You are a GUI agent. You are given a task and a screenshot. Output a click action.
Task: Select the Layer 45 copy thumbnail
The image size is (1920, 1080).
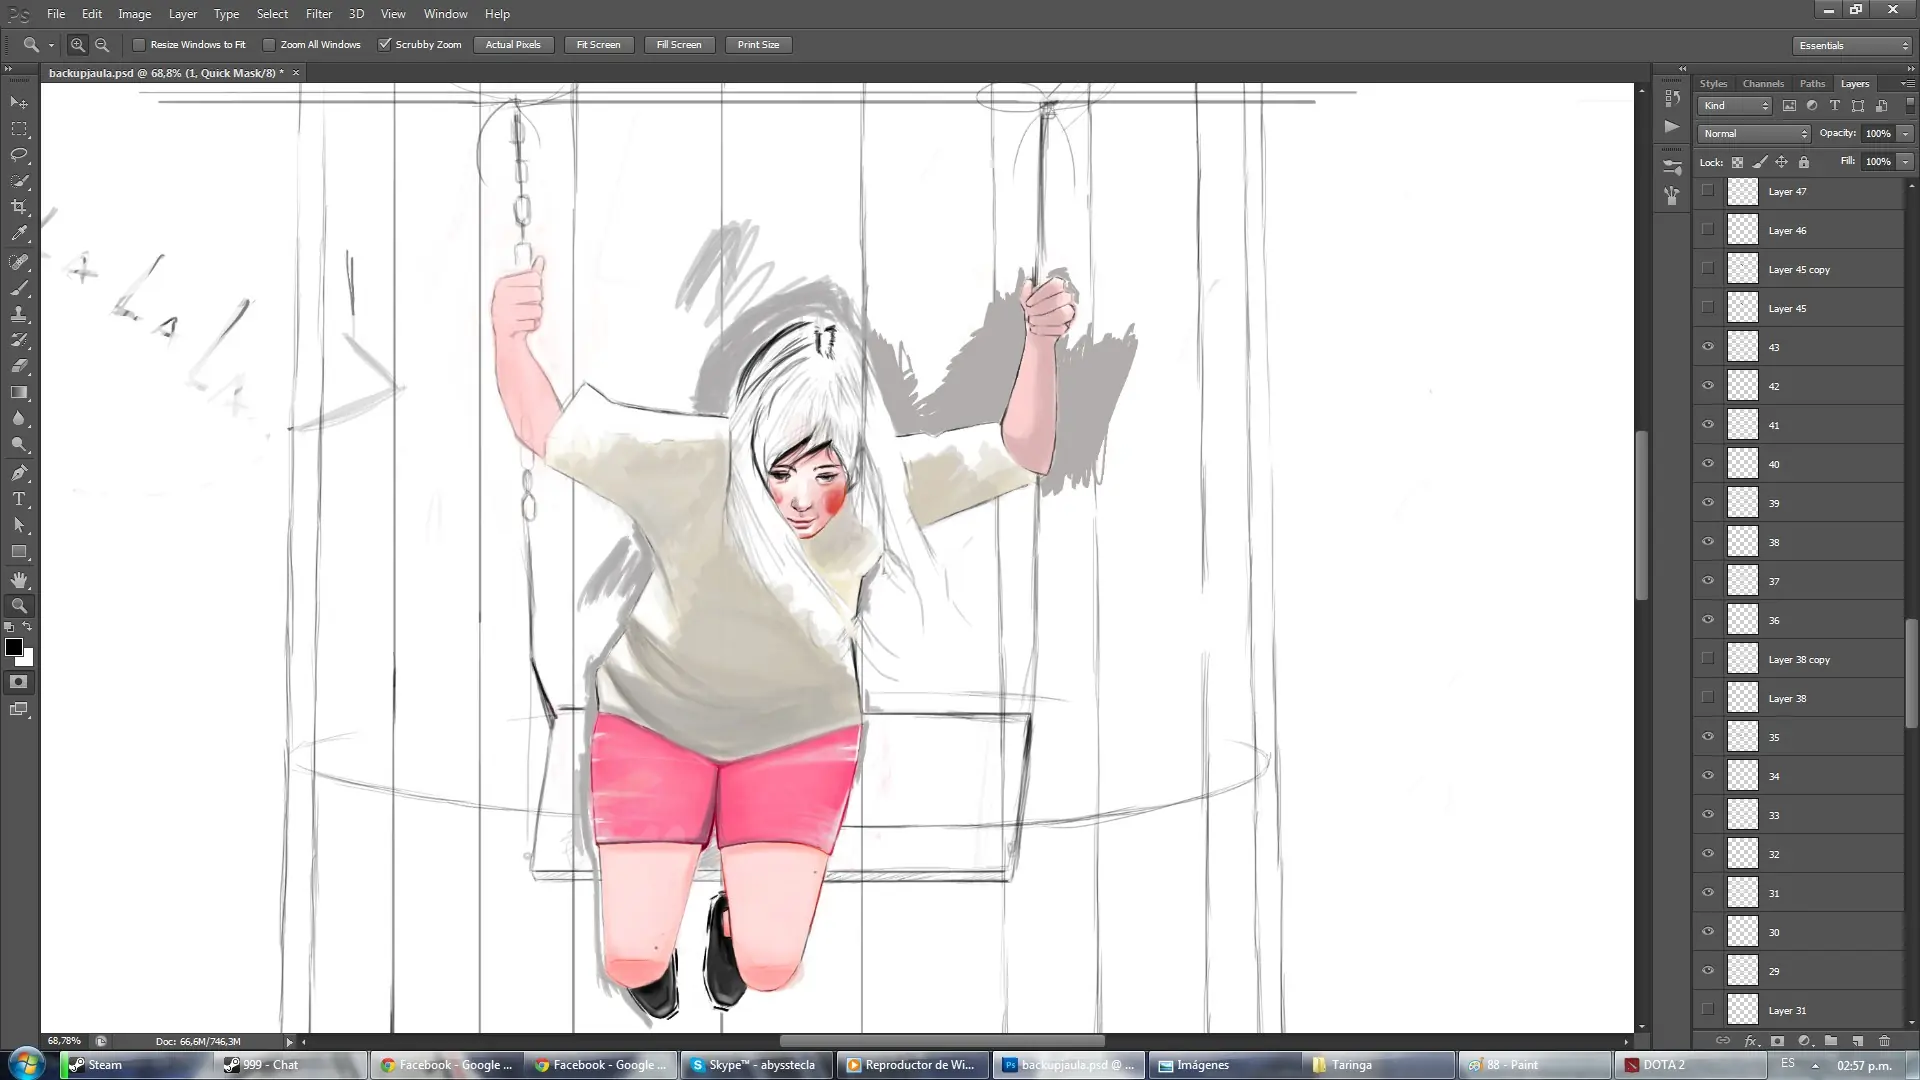[x=1742, y=269]
